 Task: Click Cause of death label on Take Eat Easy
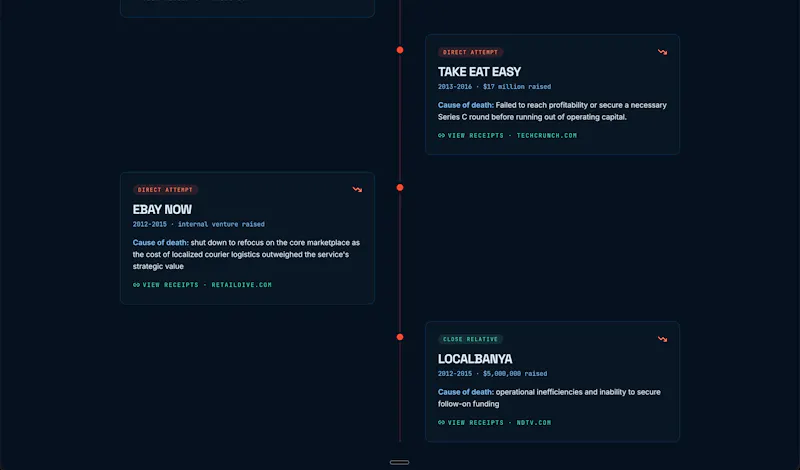point(465,105)
